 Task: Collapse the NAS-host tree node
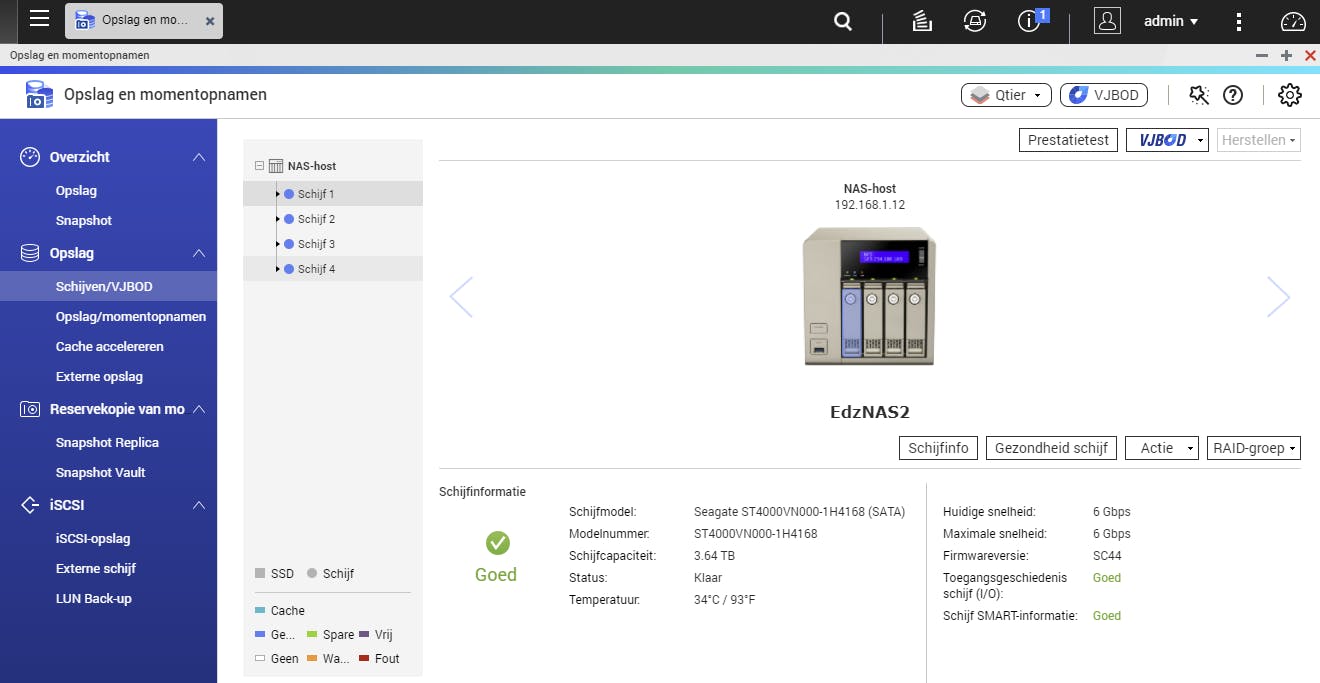[x=259, y=166]
